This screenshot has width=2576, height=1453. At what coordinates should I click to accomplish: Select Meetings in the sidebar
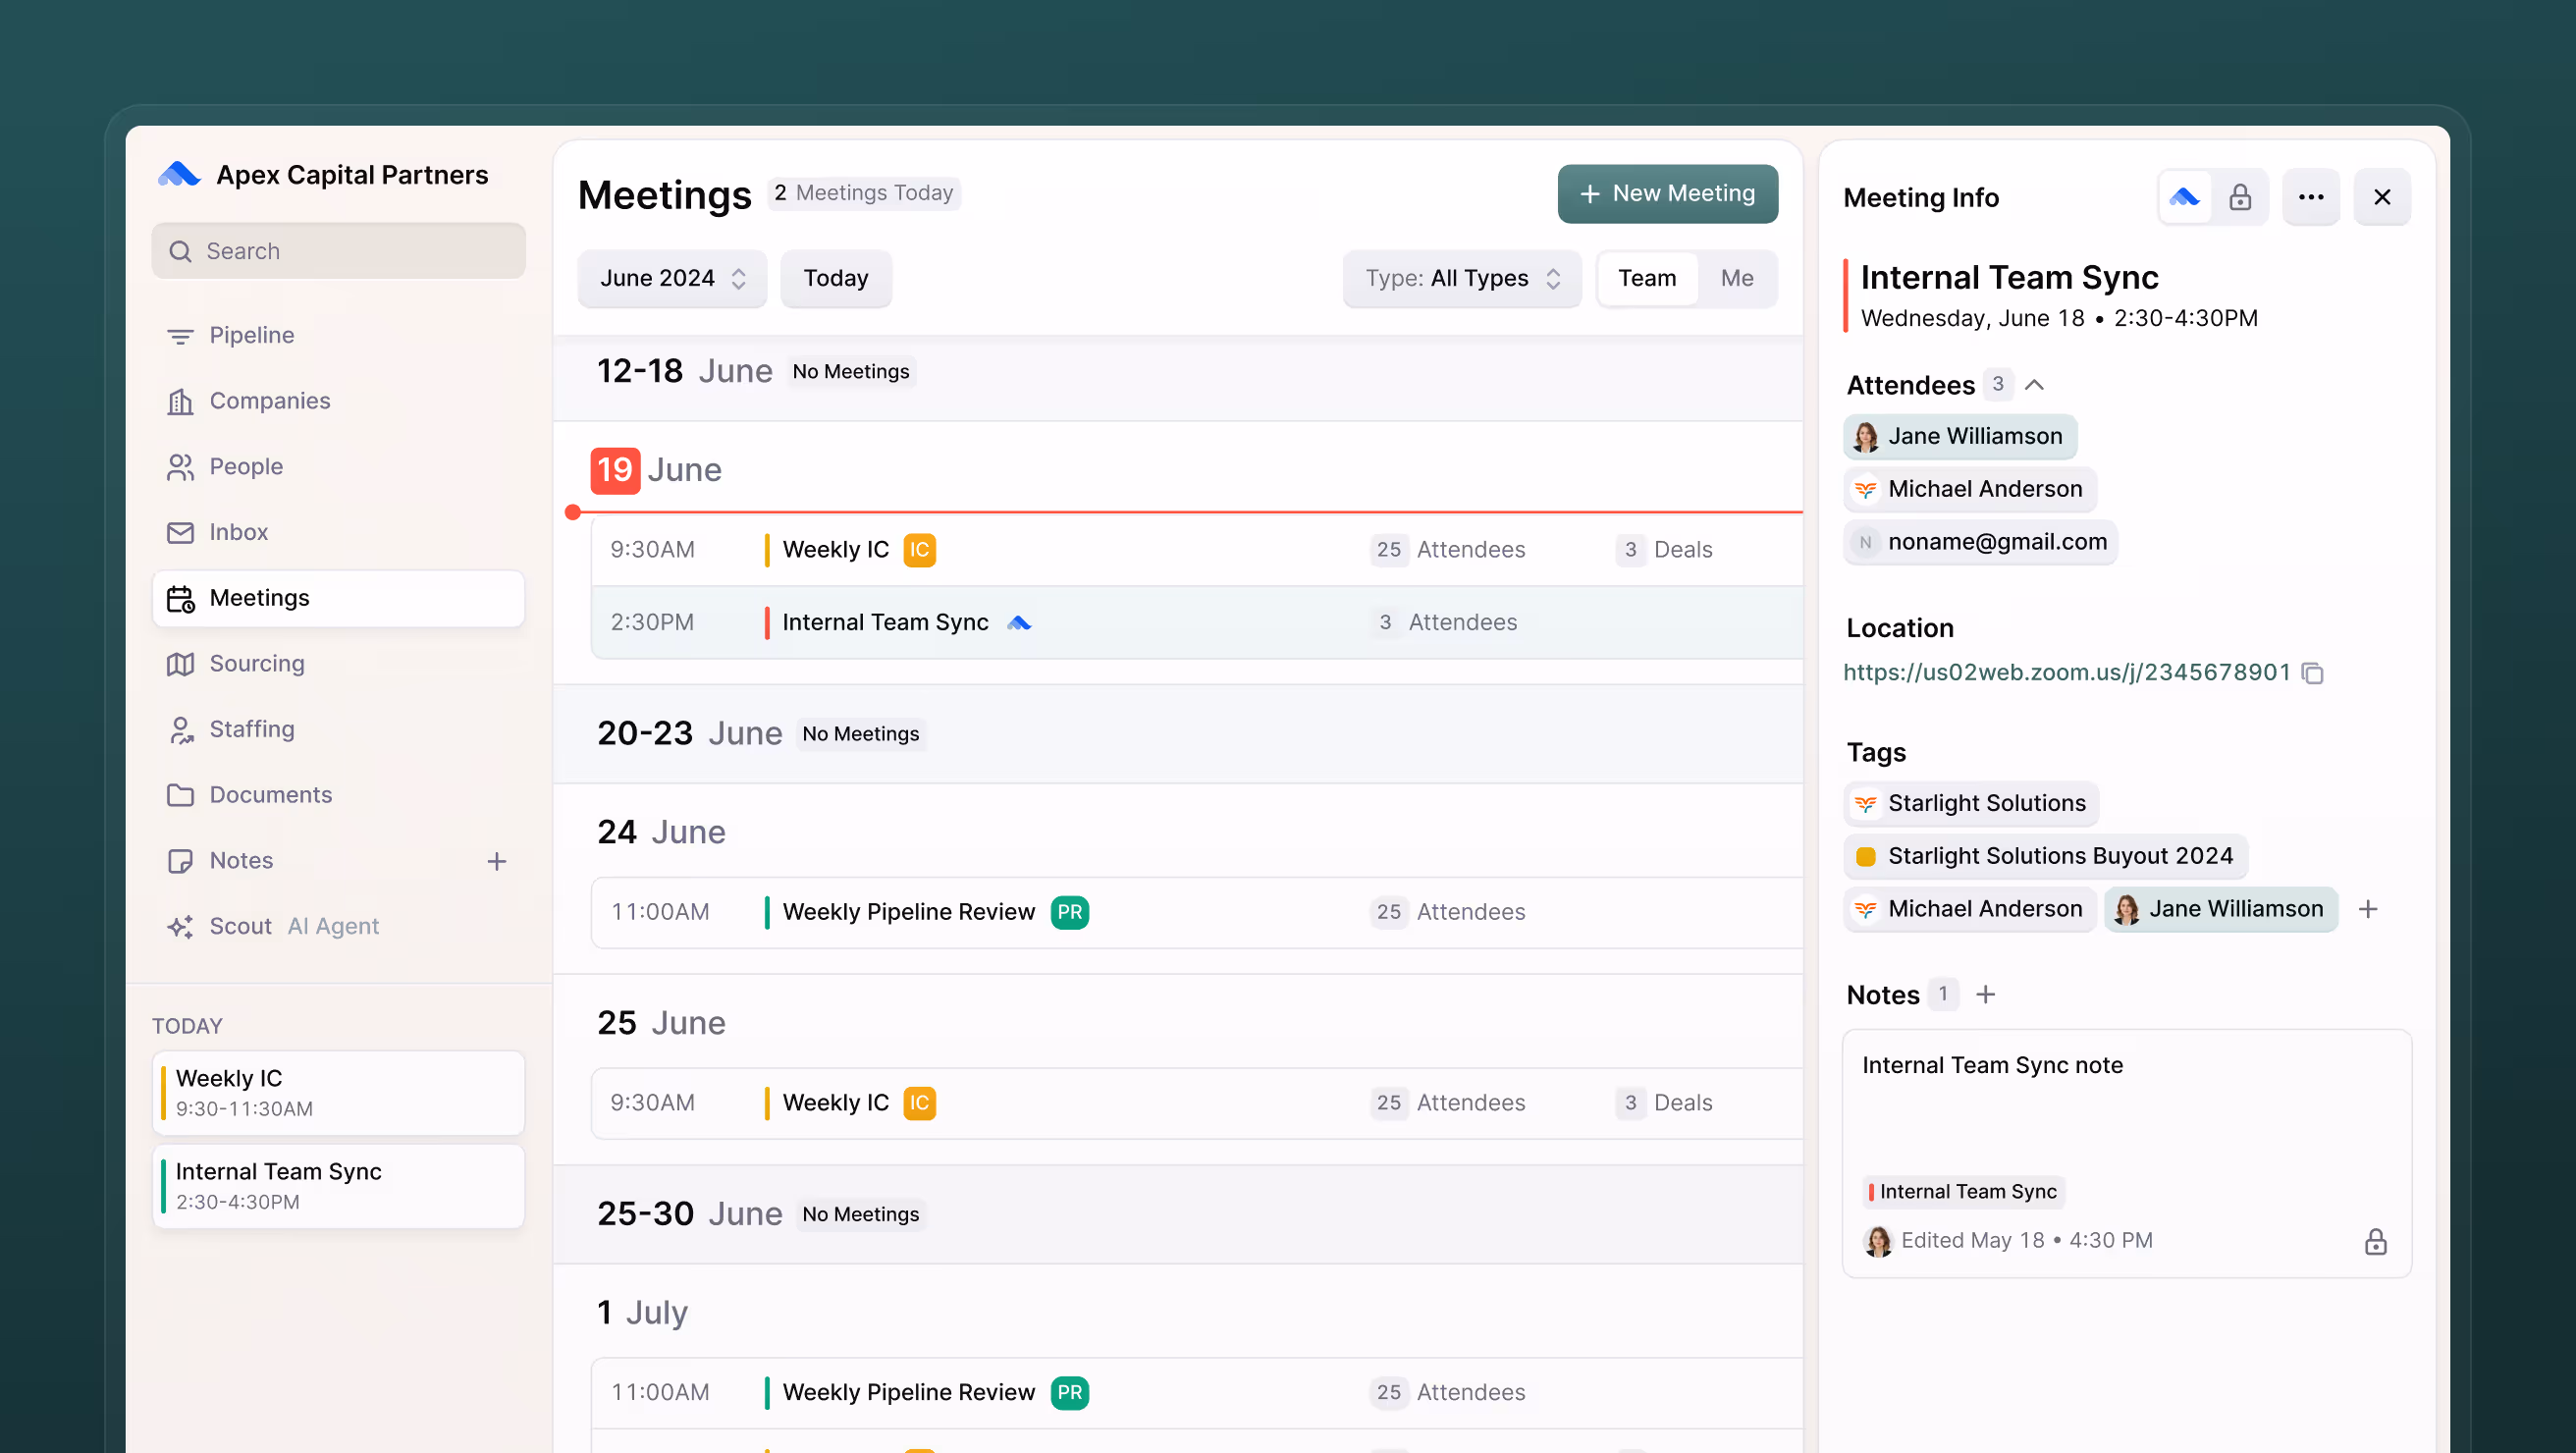tap(338, 598)
